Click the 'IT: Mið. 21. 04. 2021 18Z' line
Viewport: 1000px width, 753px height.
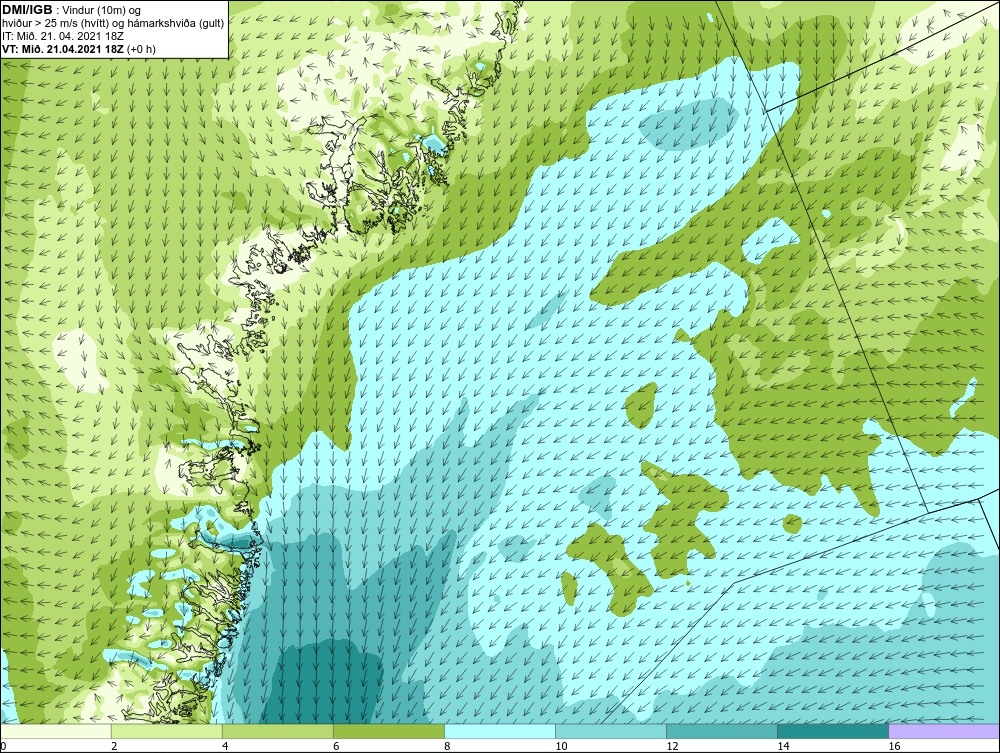[x=63, y=36]
